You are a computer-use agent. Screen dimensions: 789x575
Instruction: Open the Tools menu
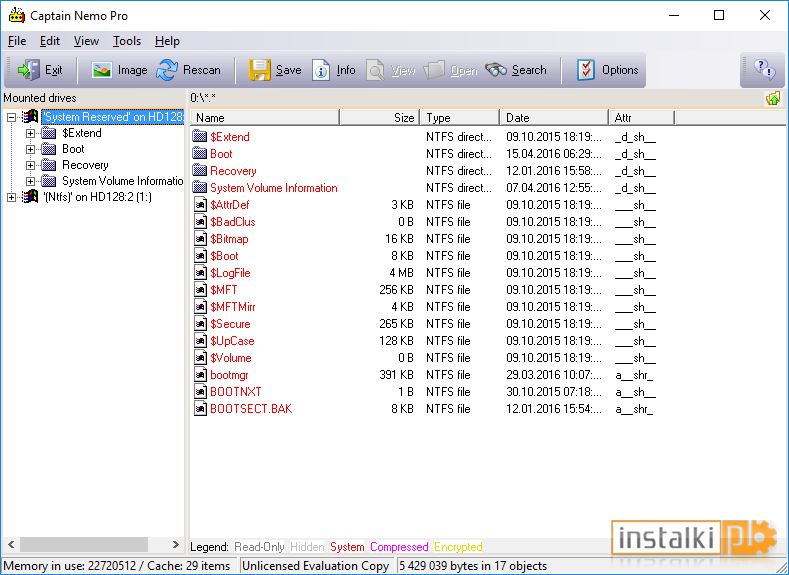pyautogui.click(x=127, y=41)
